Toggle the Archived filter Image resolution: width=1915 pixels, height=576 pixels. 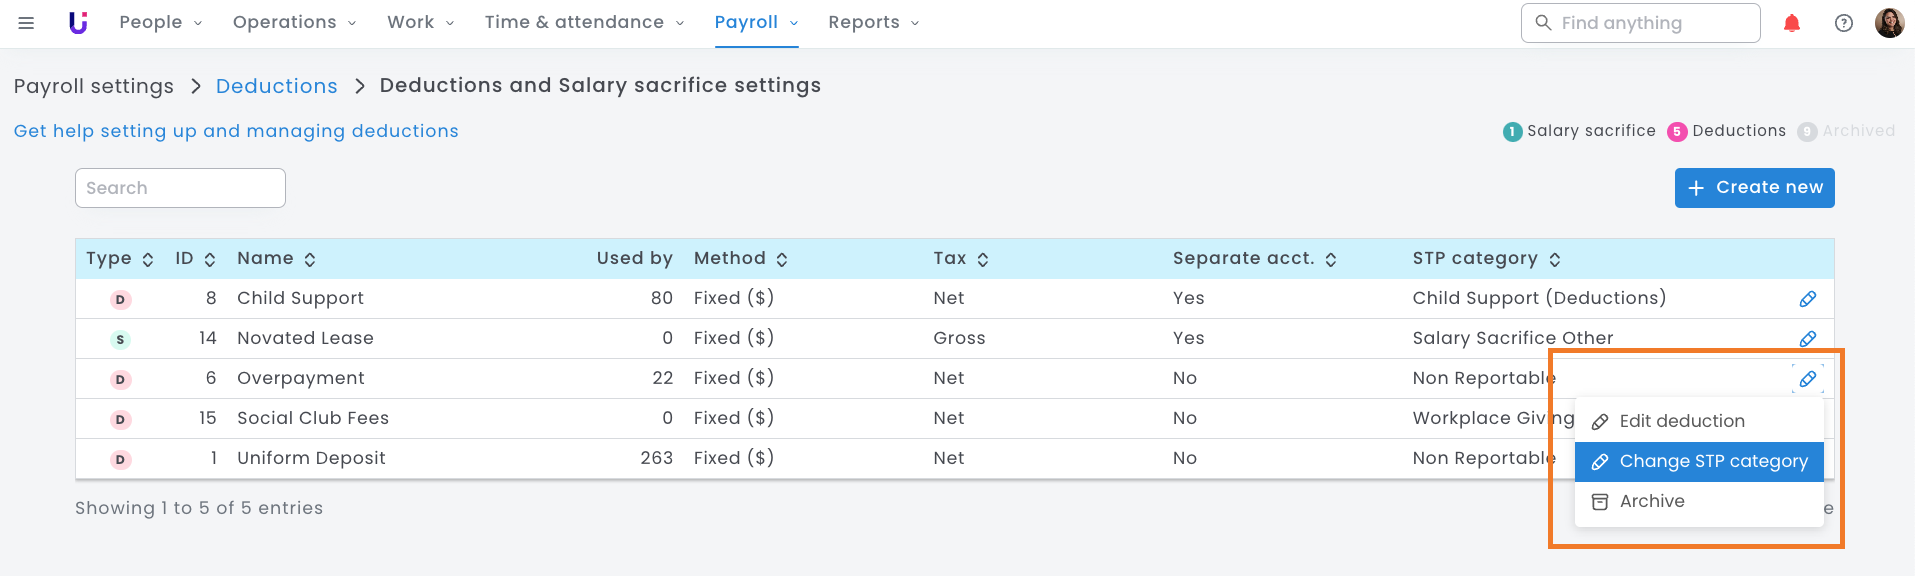click(x=1846, y=131)
